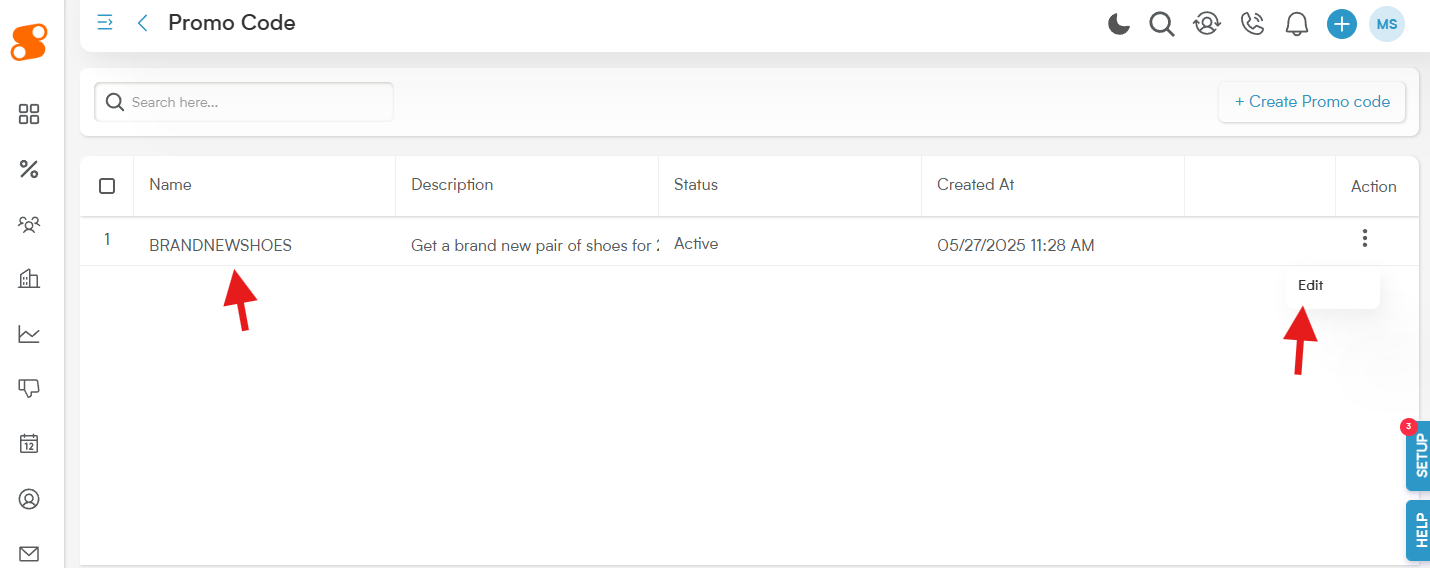Image resolution: width=1430 pixels, height=568 pixels.
Task: Open the phone call icon
Action: (x=1252, y=24)
